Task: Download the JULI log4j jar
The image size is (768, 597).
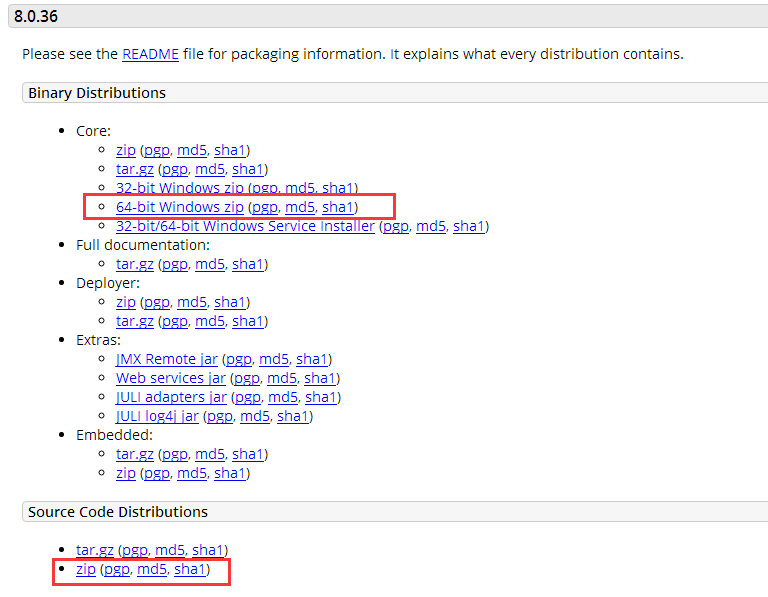Action: point(157,416)
